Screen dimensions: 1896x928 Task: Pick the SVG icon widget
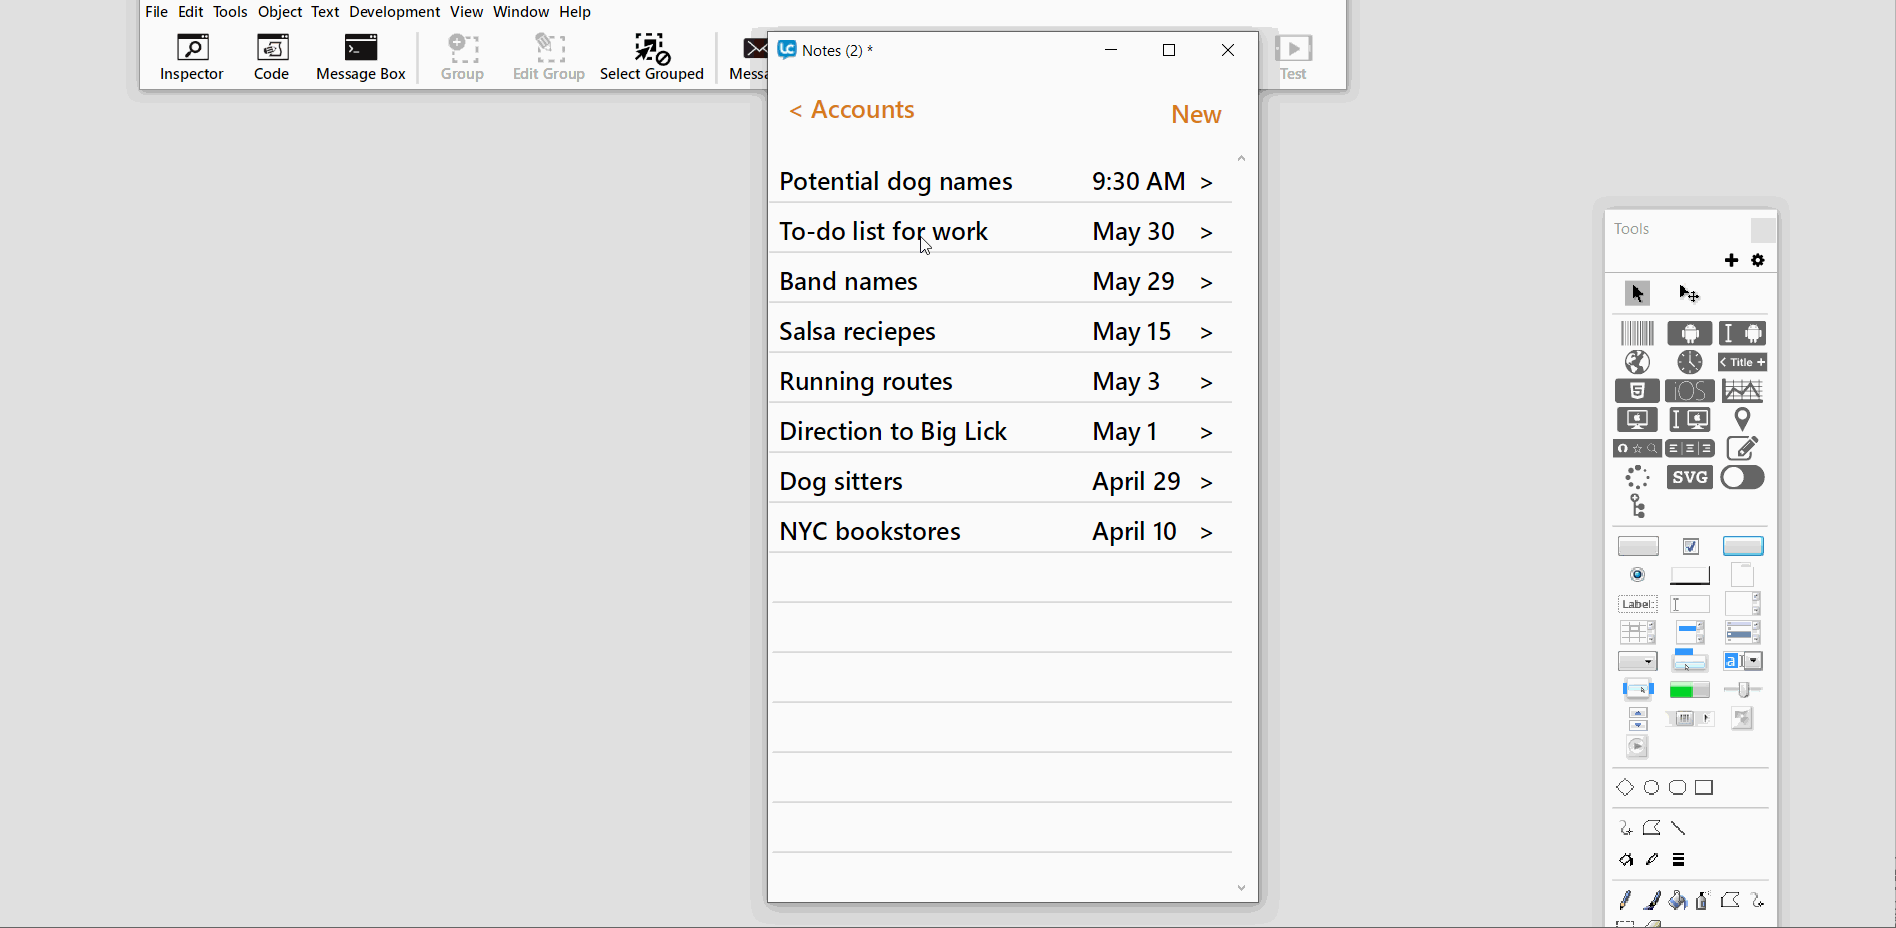[1689, 478]
